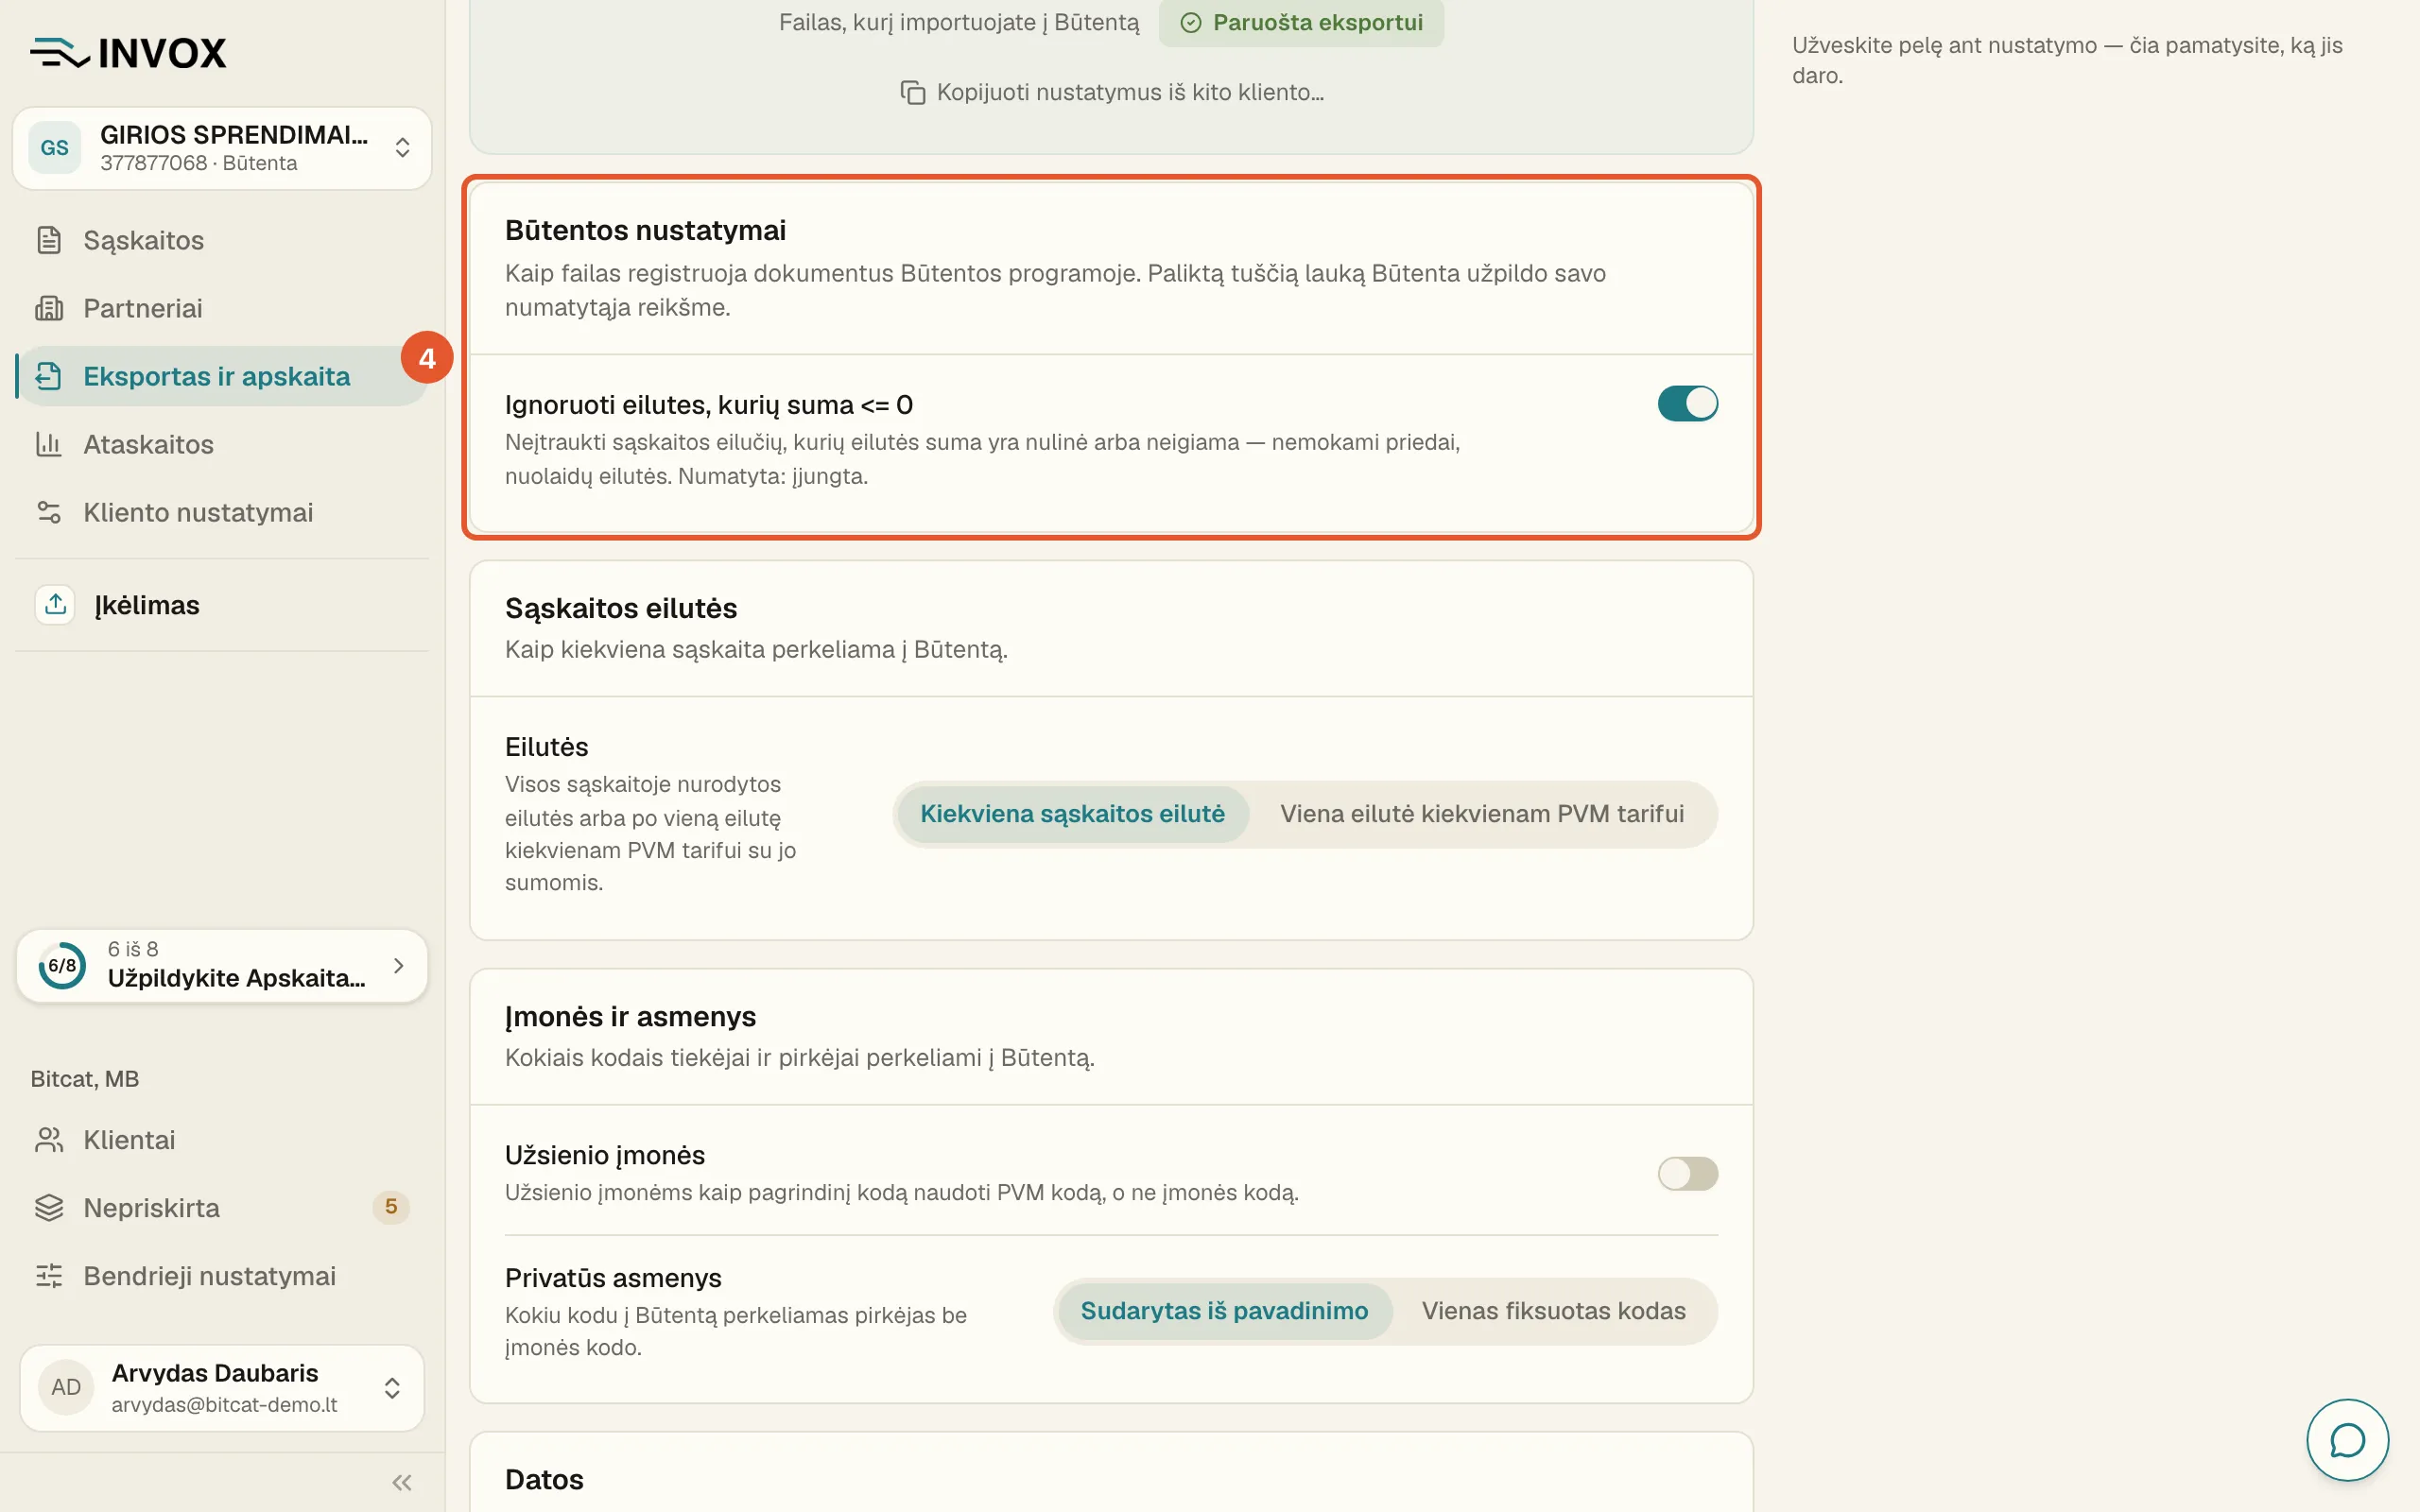Go to Partneriai section

coord(222,308)
